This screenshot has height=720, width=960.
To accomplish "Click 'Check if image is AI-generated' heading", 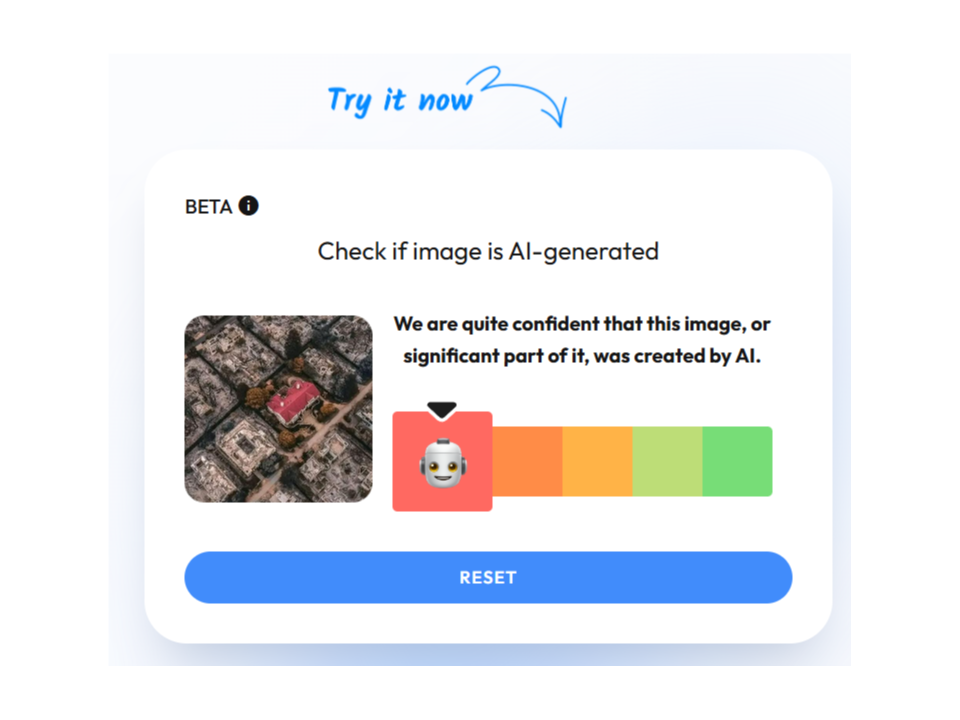I will 488,252.
